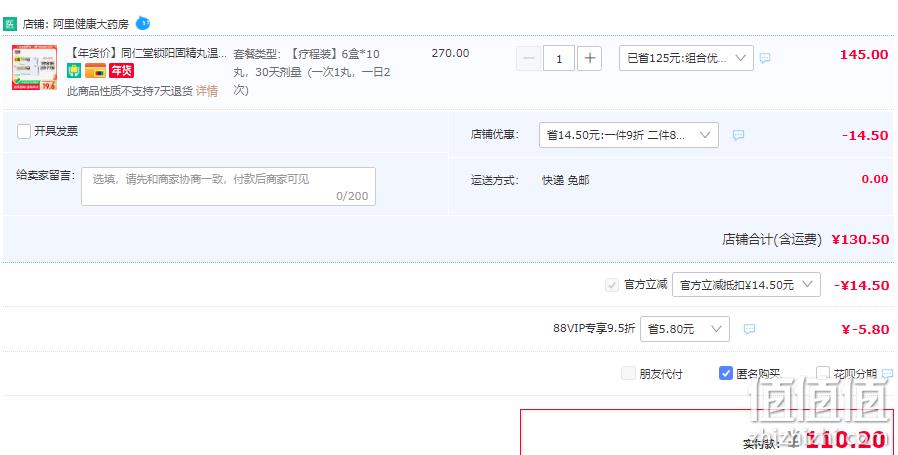898x455 pixels.
Task: Click the shop total ¥130.50
Action: coord(860,240)
